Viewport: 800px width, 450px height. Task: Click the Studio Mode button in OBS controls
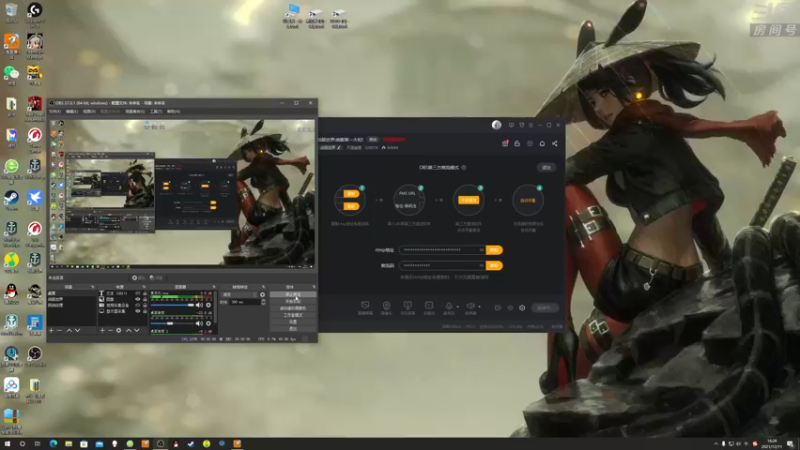point(293,315)
